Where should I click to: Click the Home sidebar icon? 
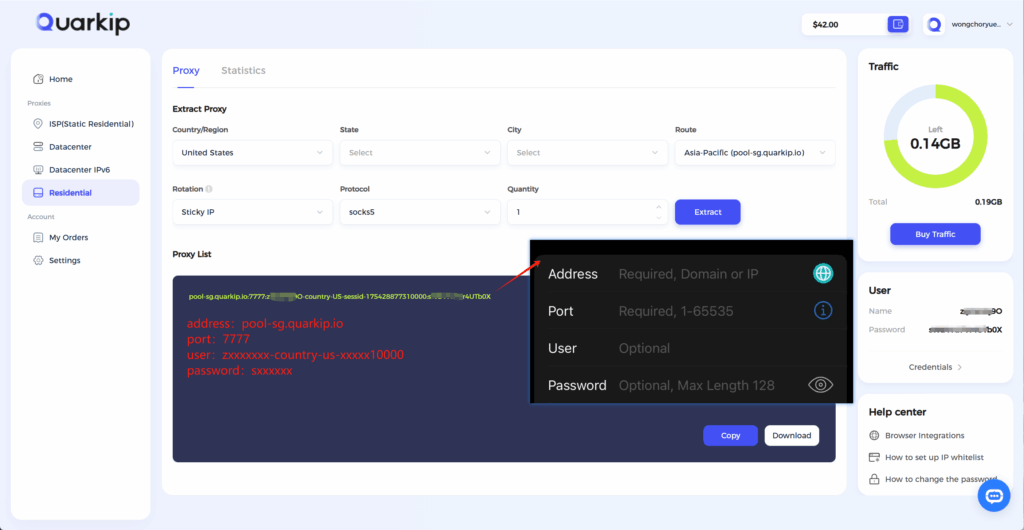point(39,79)
